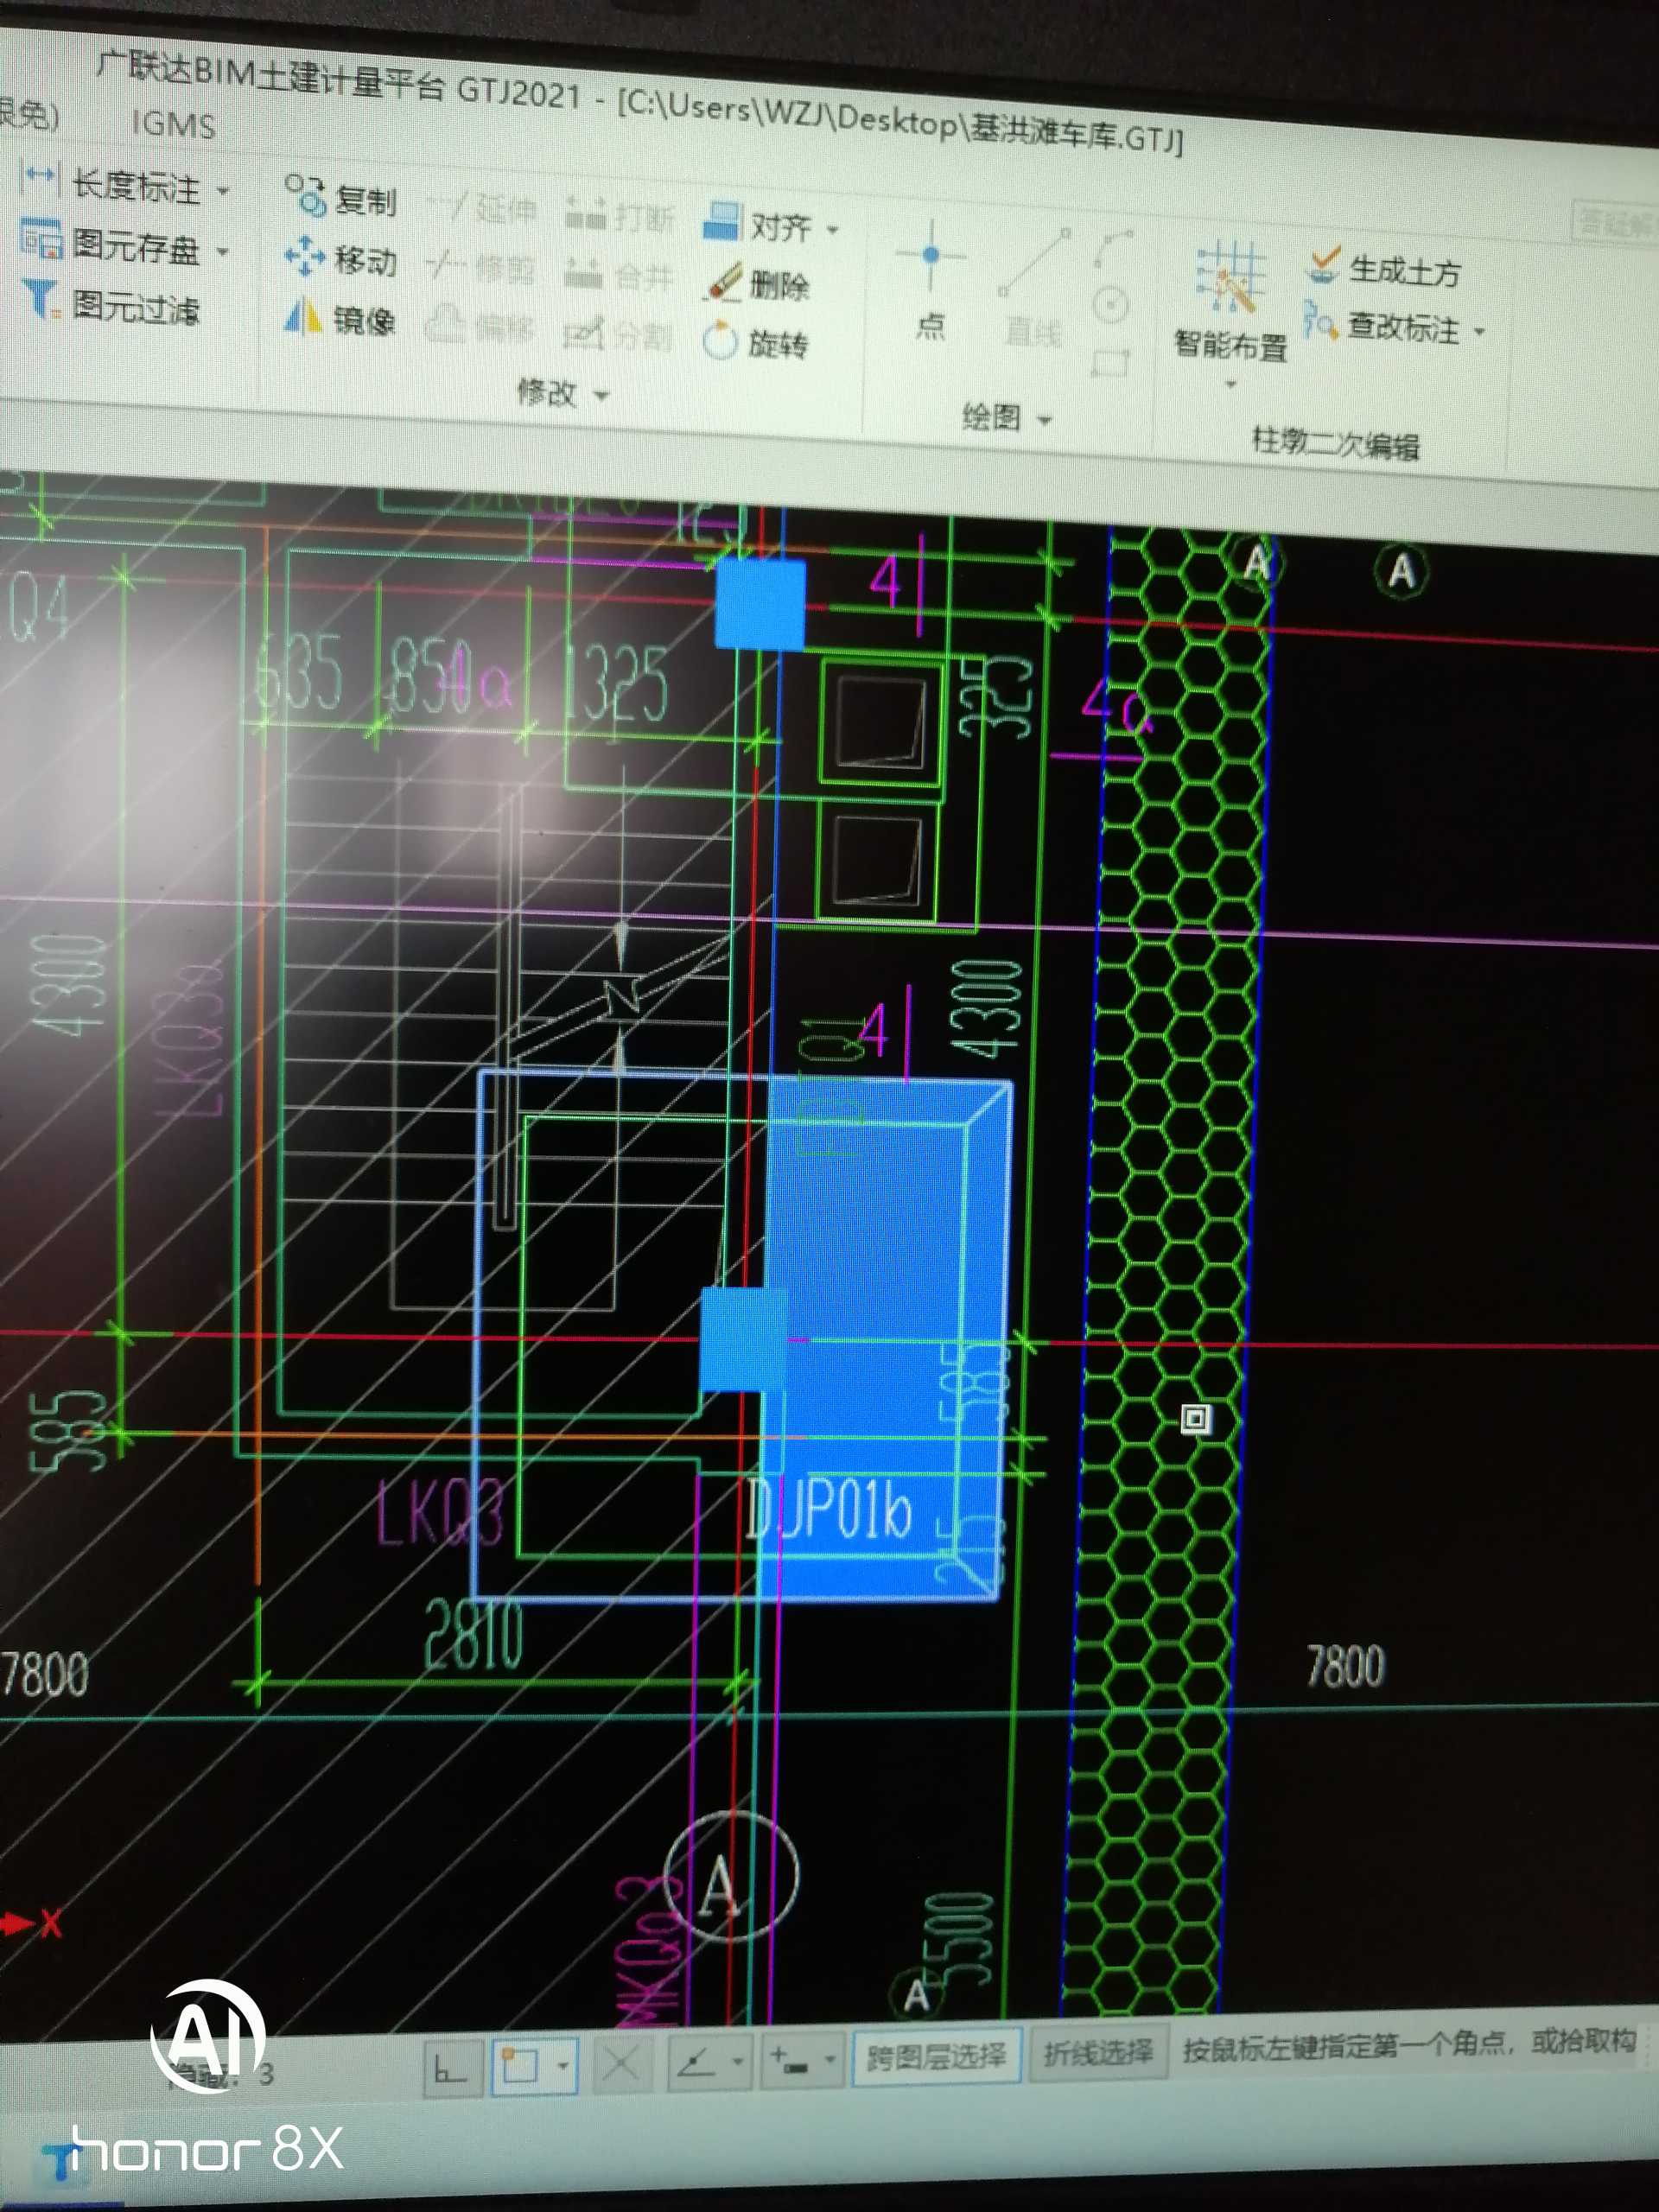Screen dimensions: 1659x2212
Task: Choose the 复制 copy tool
Action: coord(341,197)
